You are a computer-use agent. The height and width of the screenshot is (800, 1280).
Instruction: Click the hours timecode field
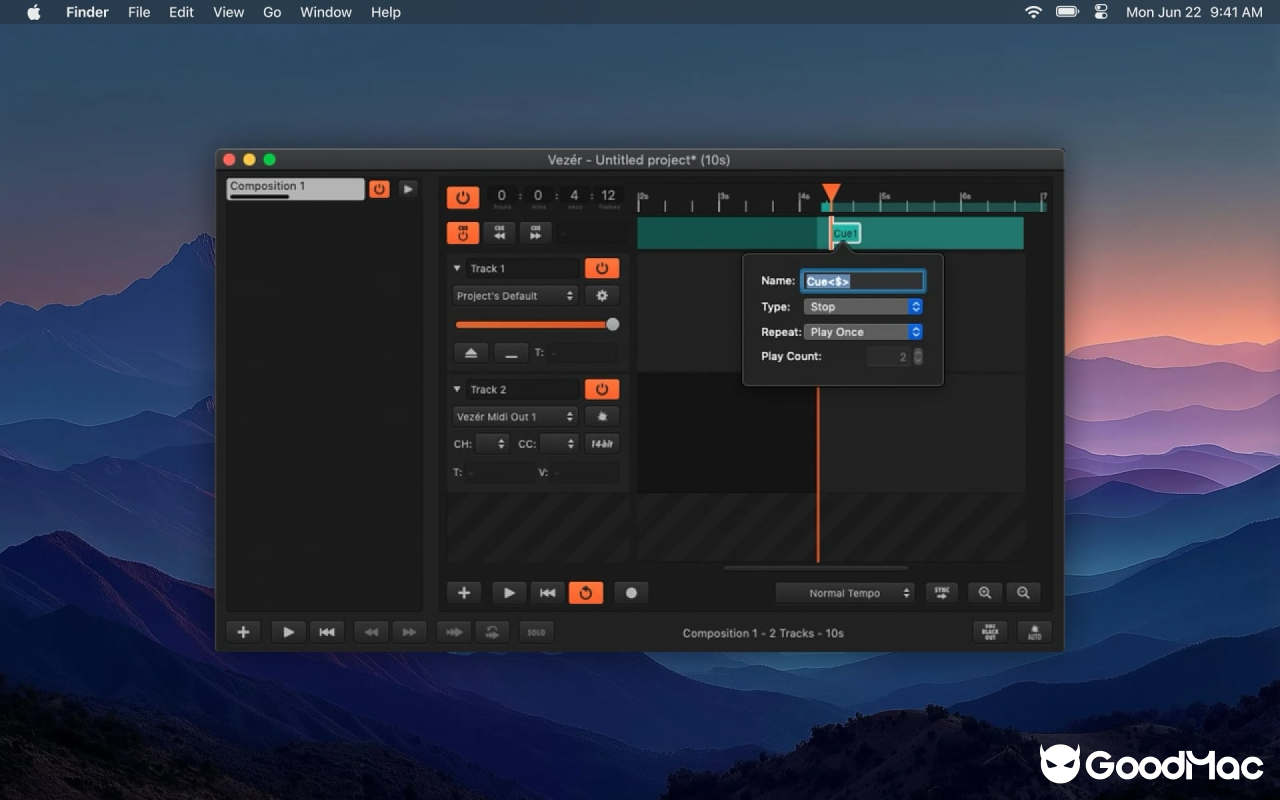click(x=502, y=198)
